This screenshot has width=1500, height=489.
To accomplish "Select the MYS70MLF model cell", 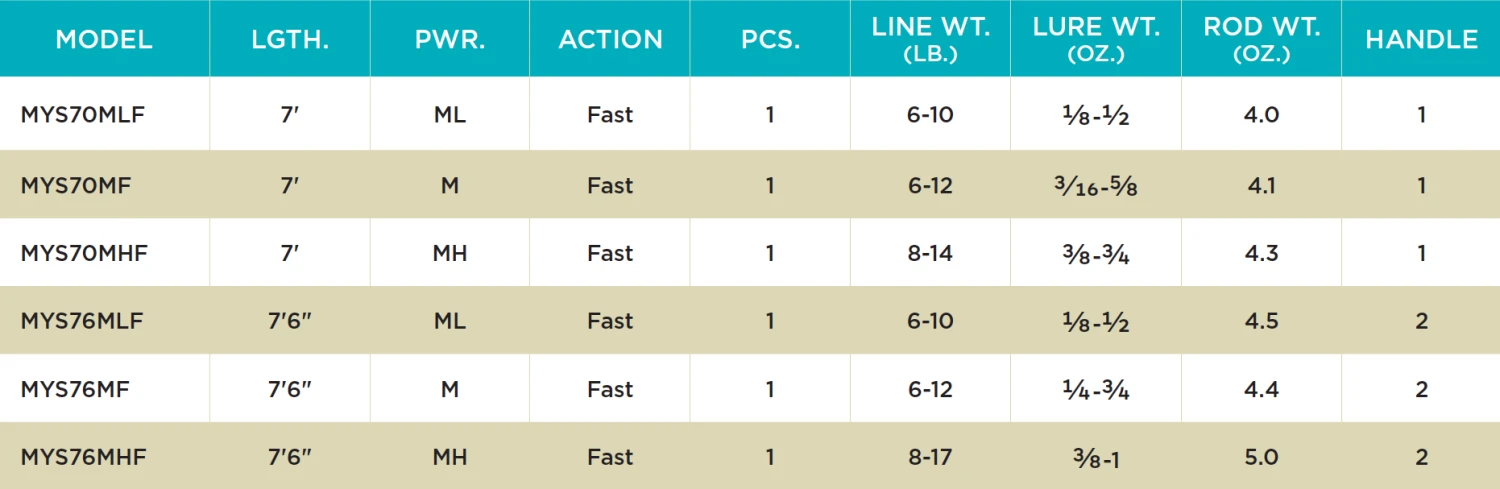I will (x=83, y=115).
